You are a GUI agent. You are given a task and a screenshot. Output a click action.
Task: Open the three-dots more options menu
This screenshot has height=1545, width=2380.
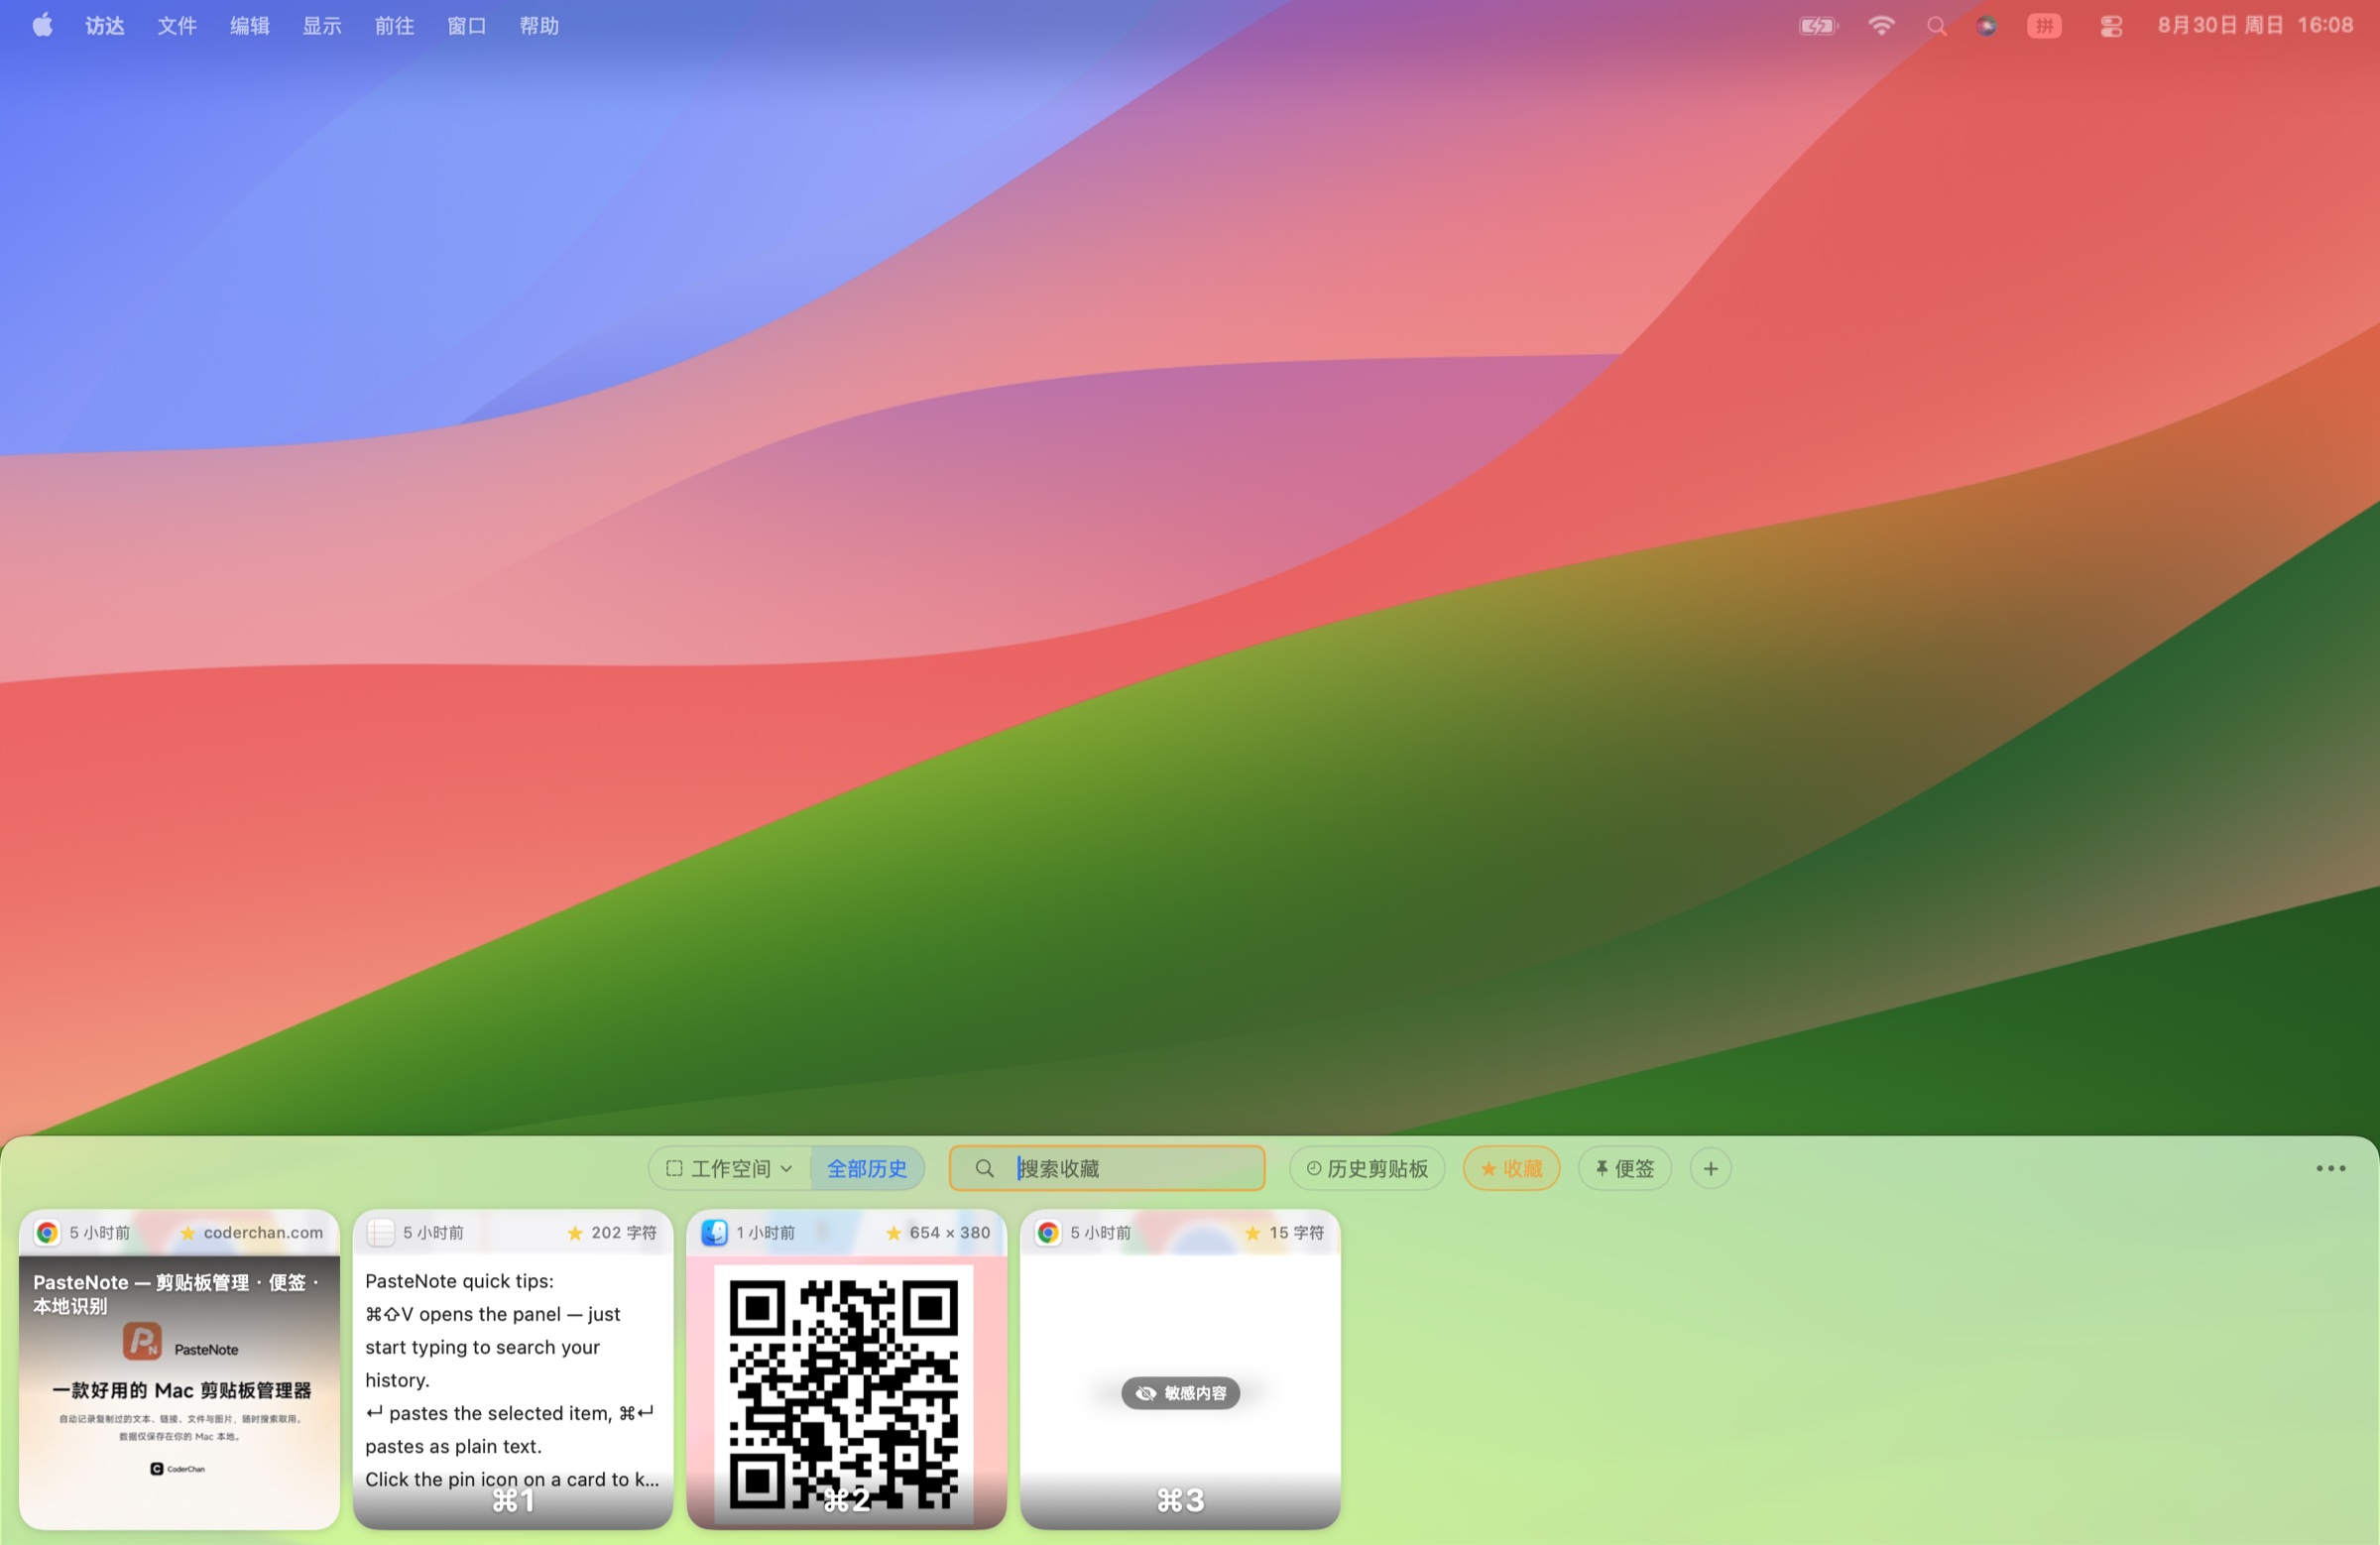[2330, 1168]
